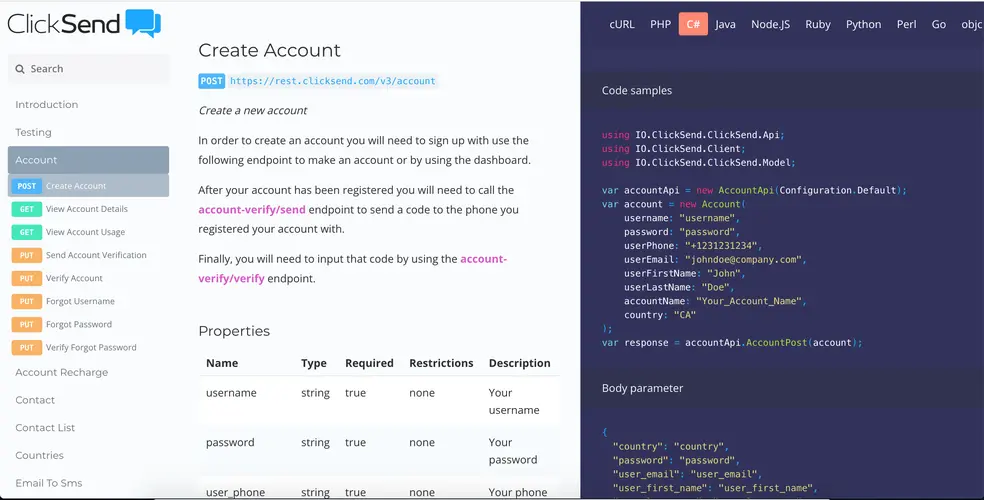Open the Testing section
This screenshot has height=500, width=984.
tap(33, 132)
